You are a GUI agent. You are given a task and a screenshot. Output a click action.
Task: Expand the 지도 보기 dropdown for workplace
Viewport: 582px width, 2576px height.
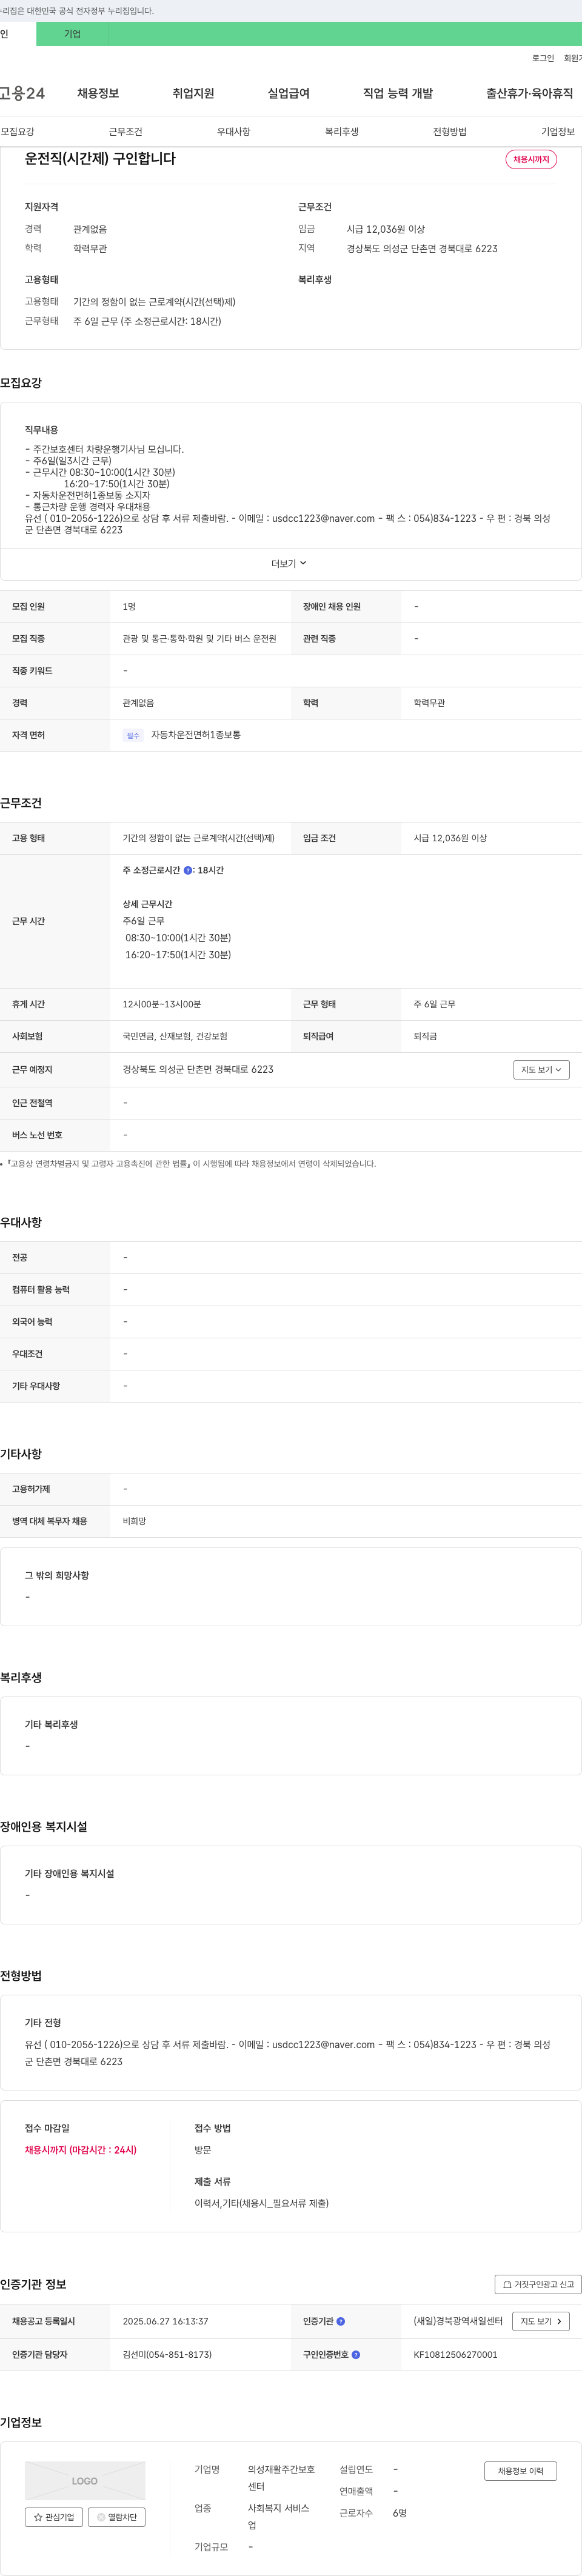pos(541,1069)
